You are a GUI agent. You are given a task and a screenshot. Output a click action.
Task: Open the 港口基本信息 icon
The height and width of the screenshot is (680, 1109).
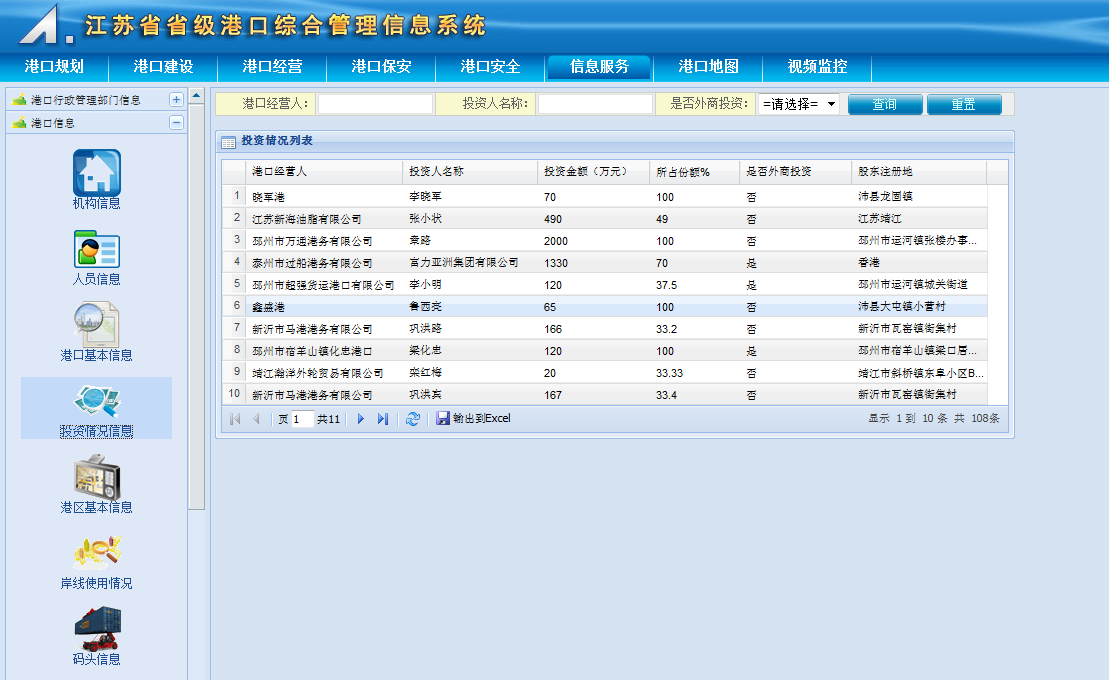click(96, 325)
